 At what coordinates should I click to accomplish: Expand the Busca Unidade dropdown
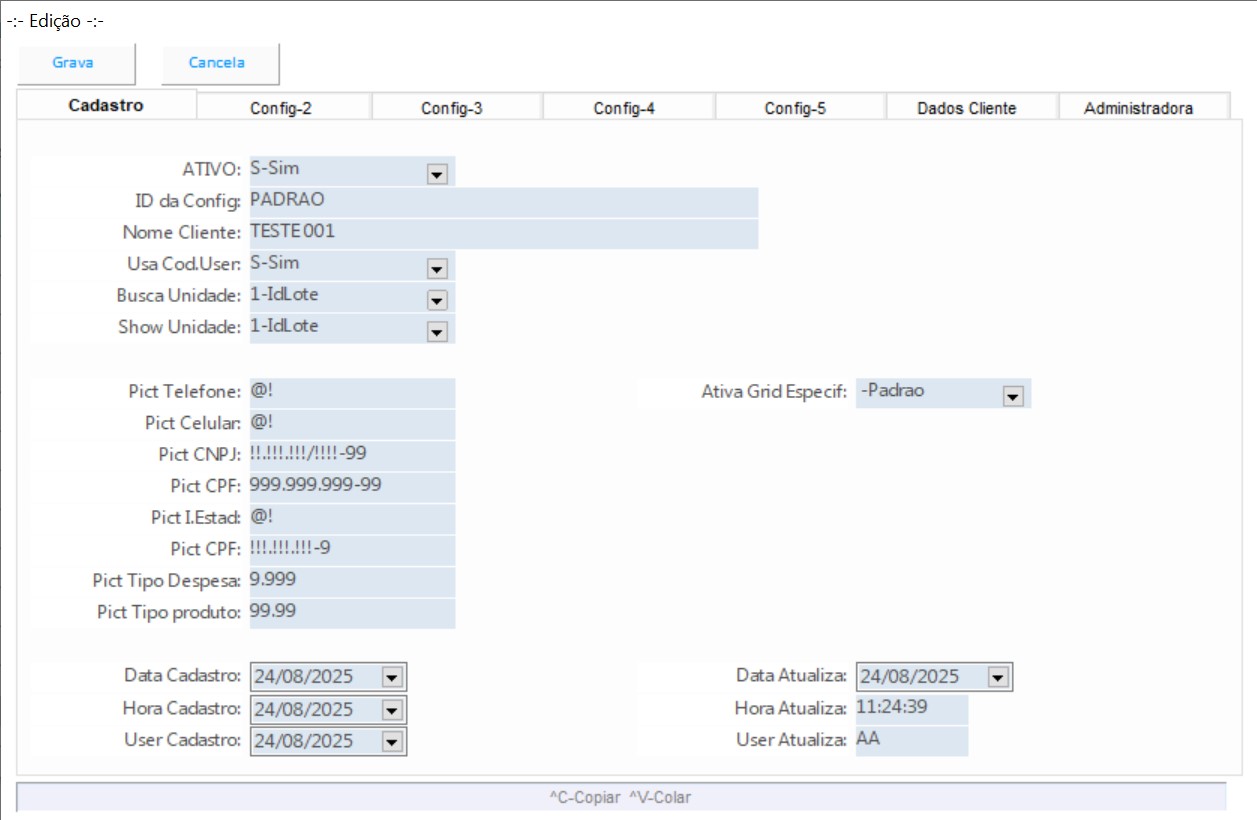[x=436, y=300]
